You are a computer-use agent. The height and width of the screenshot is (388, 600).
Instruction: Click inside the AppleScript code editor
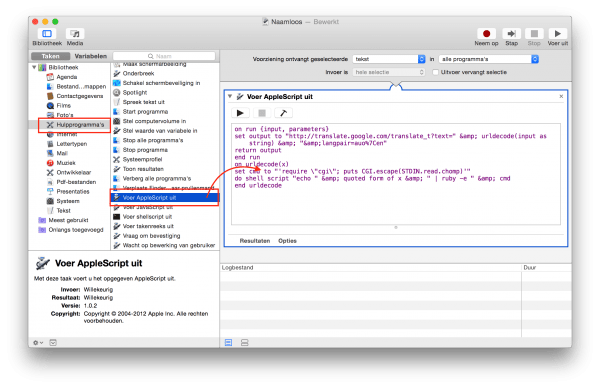396,174
